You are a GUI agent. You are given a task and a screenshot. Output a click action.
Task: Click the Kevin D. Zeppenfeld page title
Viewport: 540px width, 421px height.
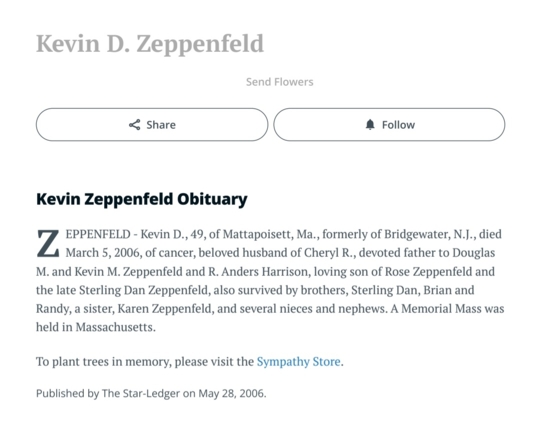coord(150,44)
